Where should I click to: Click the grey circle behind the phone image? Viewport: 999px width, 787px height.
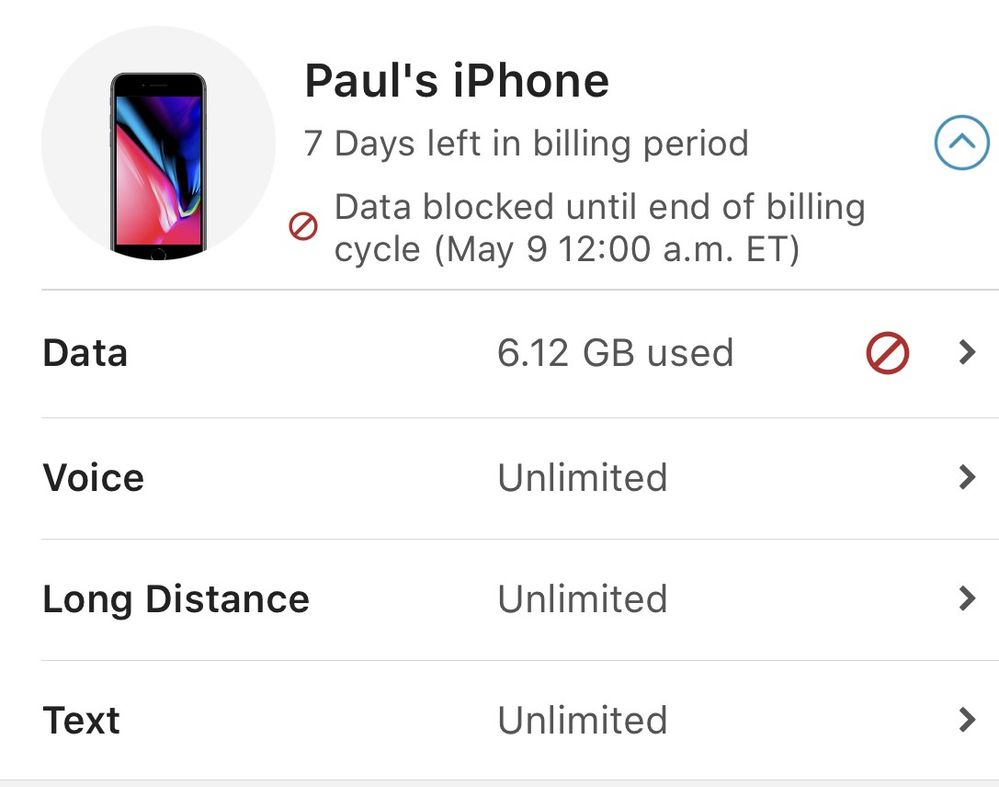click(70, 110)
